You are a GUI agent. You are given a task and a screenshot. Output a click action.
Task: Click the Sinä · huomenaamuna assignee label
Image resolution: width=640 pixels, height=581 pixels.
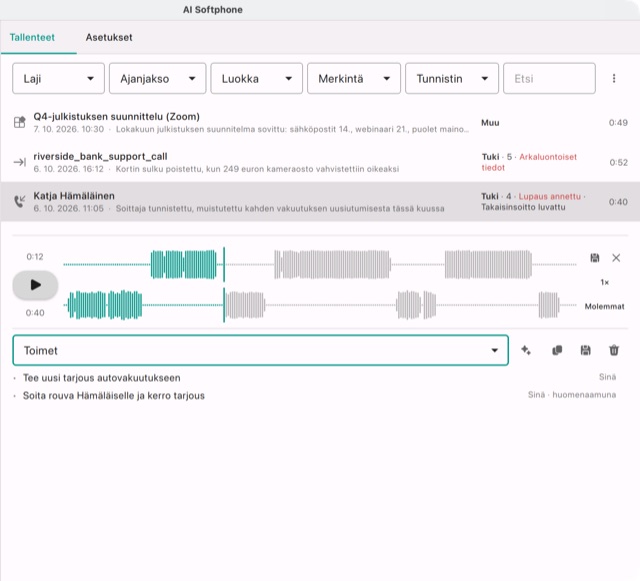pyautogui.click(x=572, y=395)
